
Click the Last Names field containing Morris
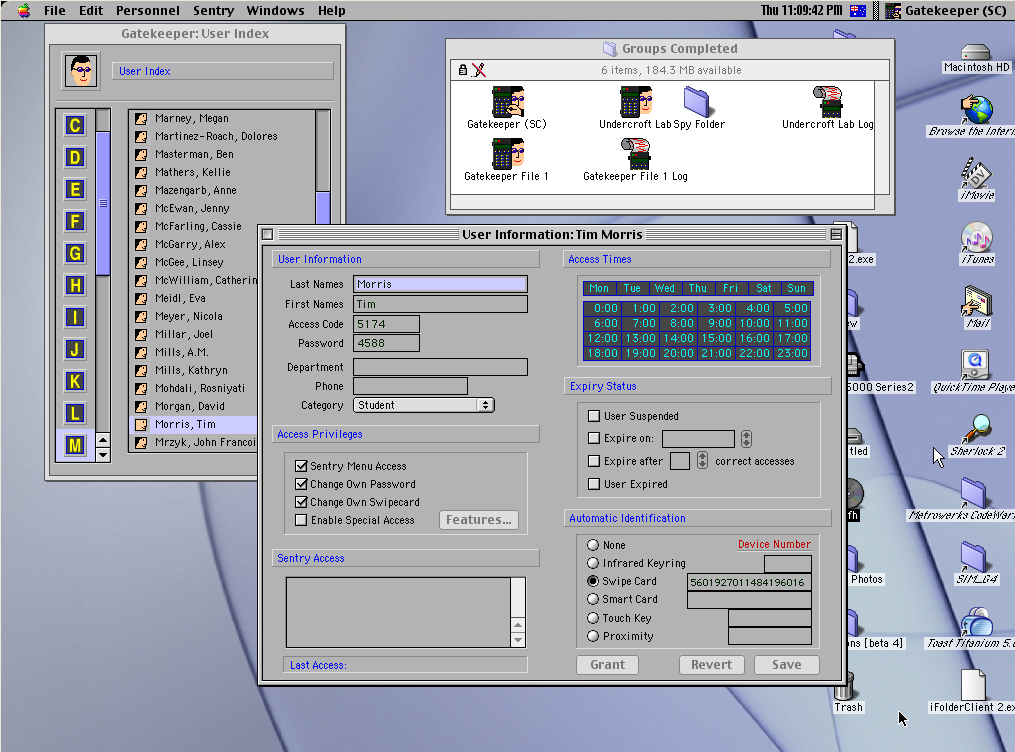pyautogui.click(x=440, y=284)
